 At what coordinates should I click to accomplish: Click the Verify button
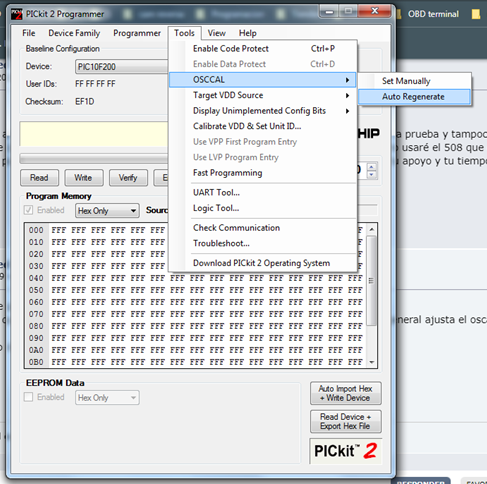click(128, 178)
